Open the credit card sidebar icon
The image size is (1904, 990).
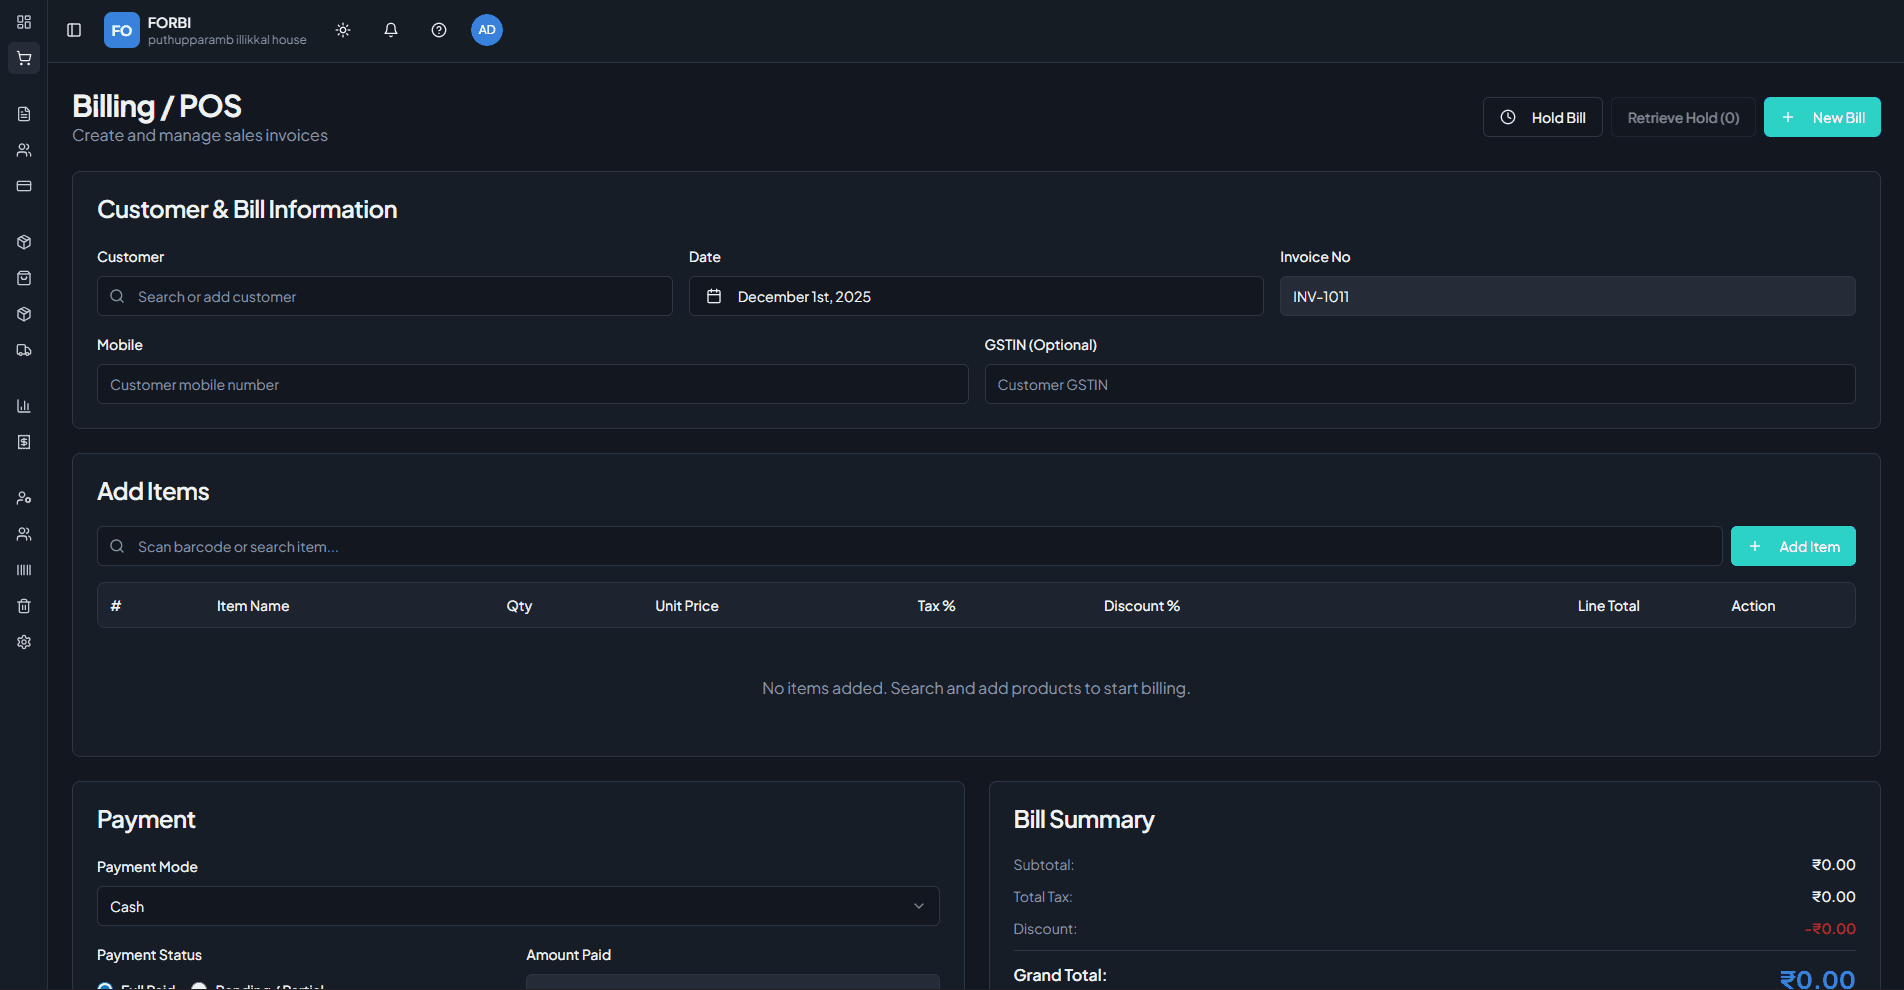point(24,186)
